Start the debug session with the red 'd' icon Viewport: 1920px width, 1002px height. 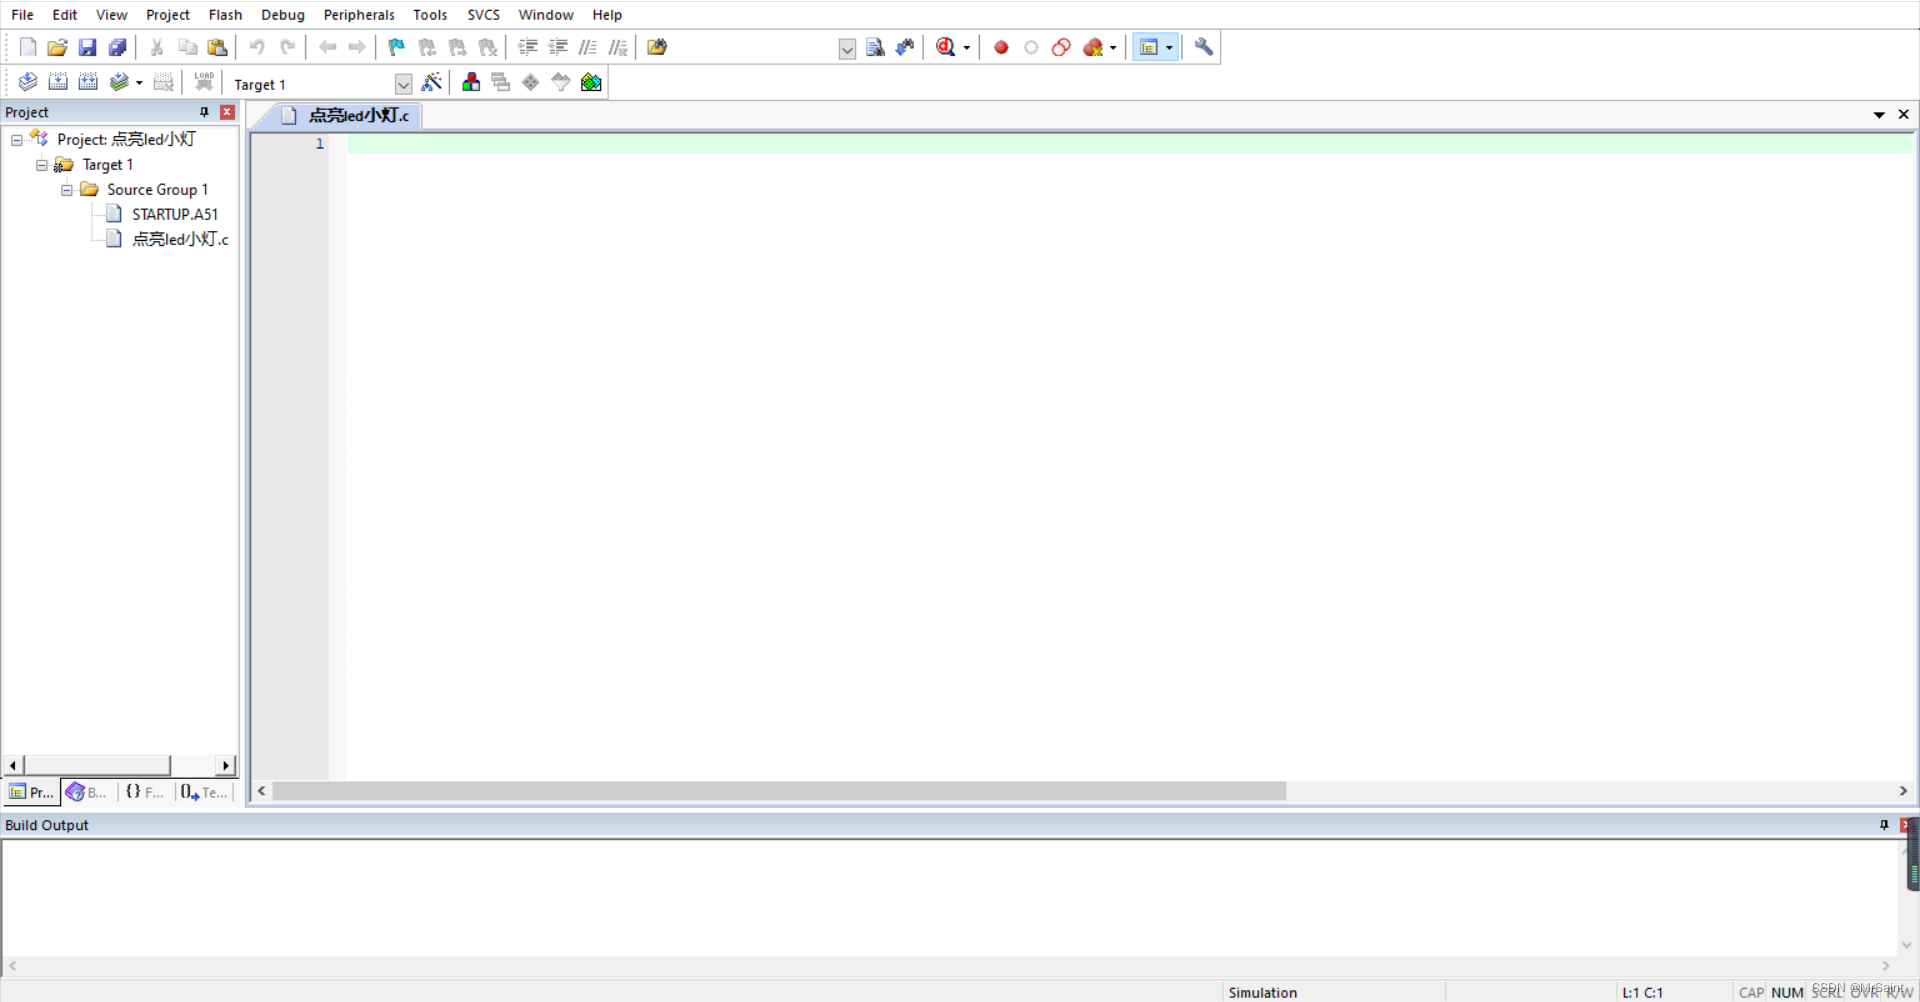pyautogui.click(x=945, y=47)
